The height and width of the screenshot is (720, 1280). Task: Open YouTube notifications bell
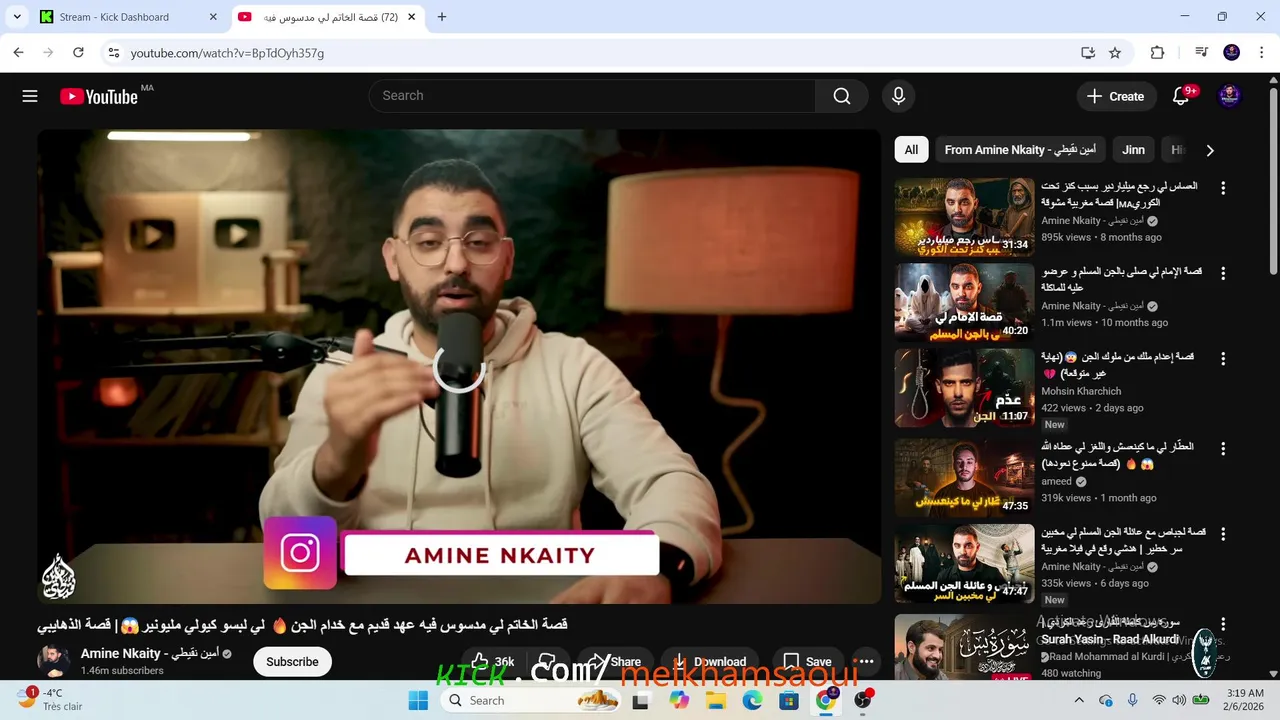[x=1181, y=96]
